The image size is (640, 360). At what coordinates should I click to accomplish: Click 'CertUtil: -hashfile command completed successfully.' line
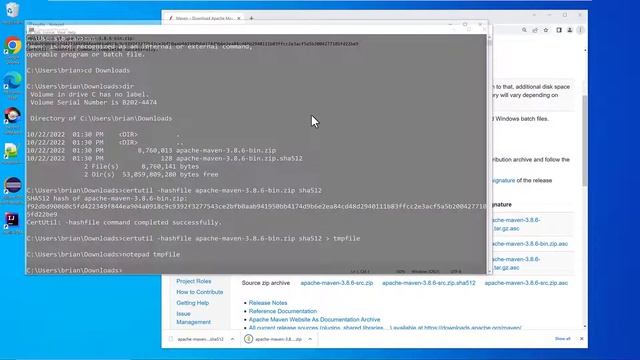124,222
